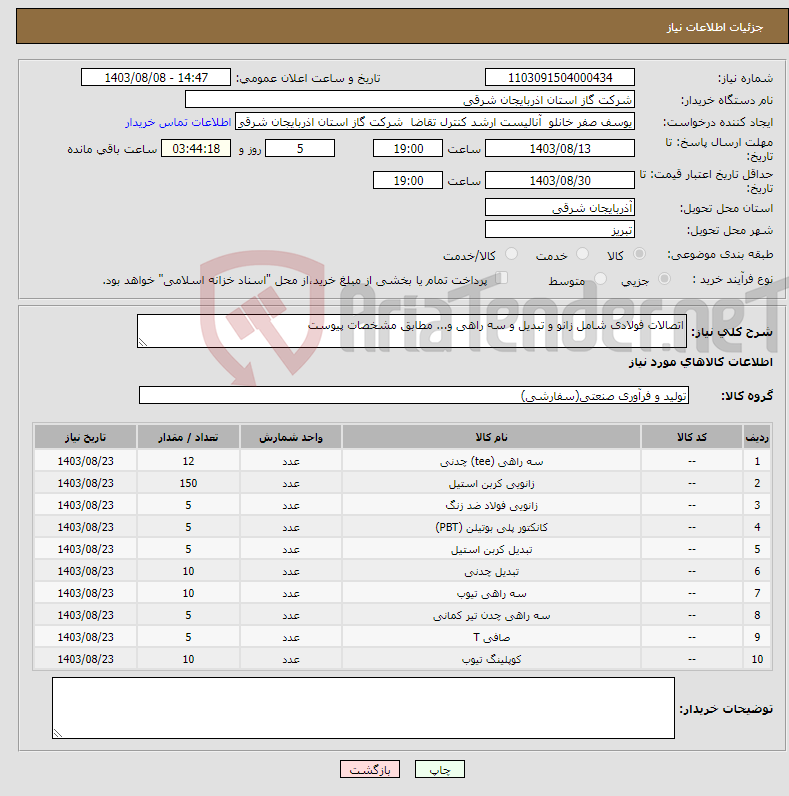Select the کالا radio button

[x=639, y=254]
